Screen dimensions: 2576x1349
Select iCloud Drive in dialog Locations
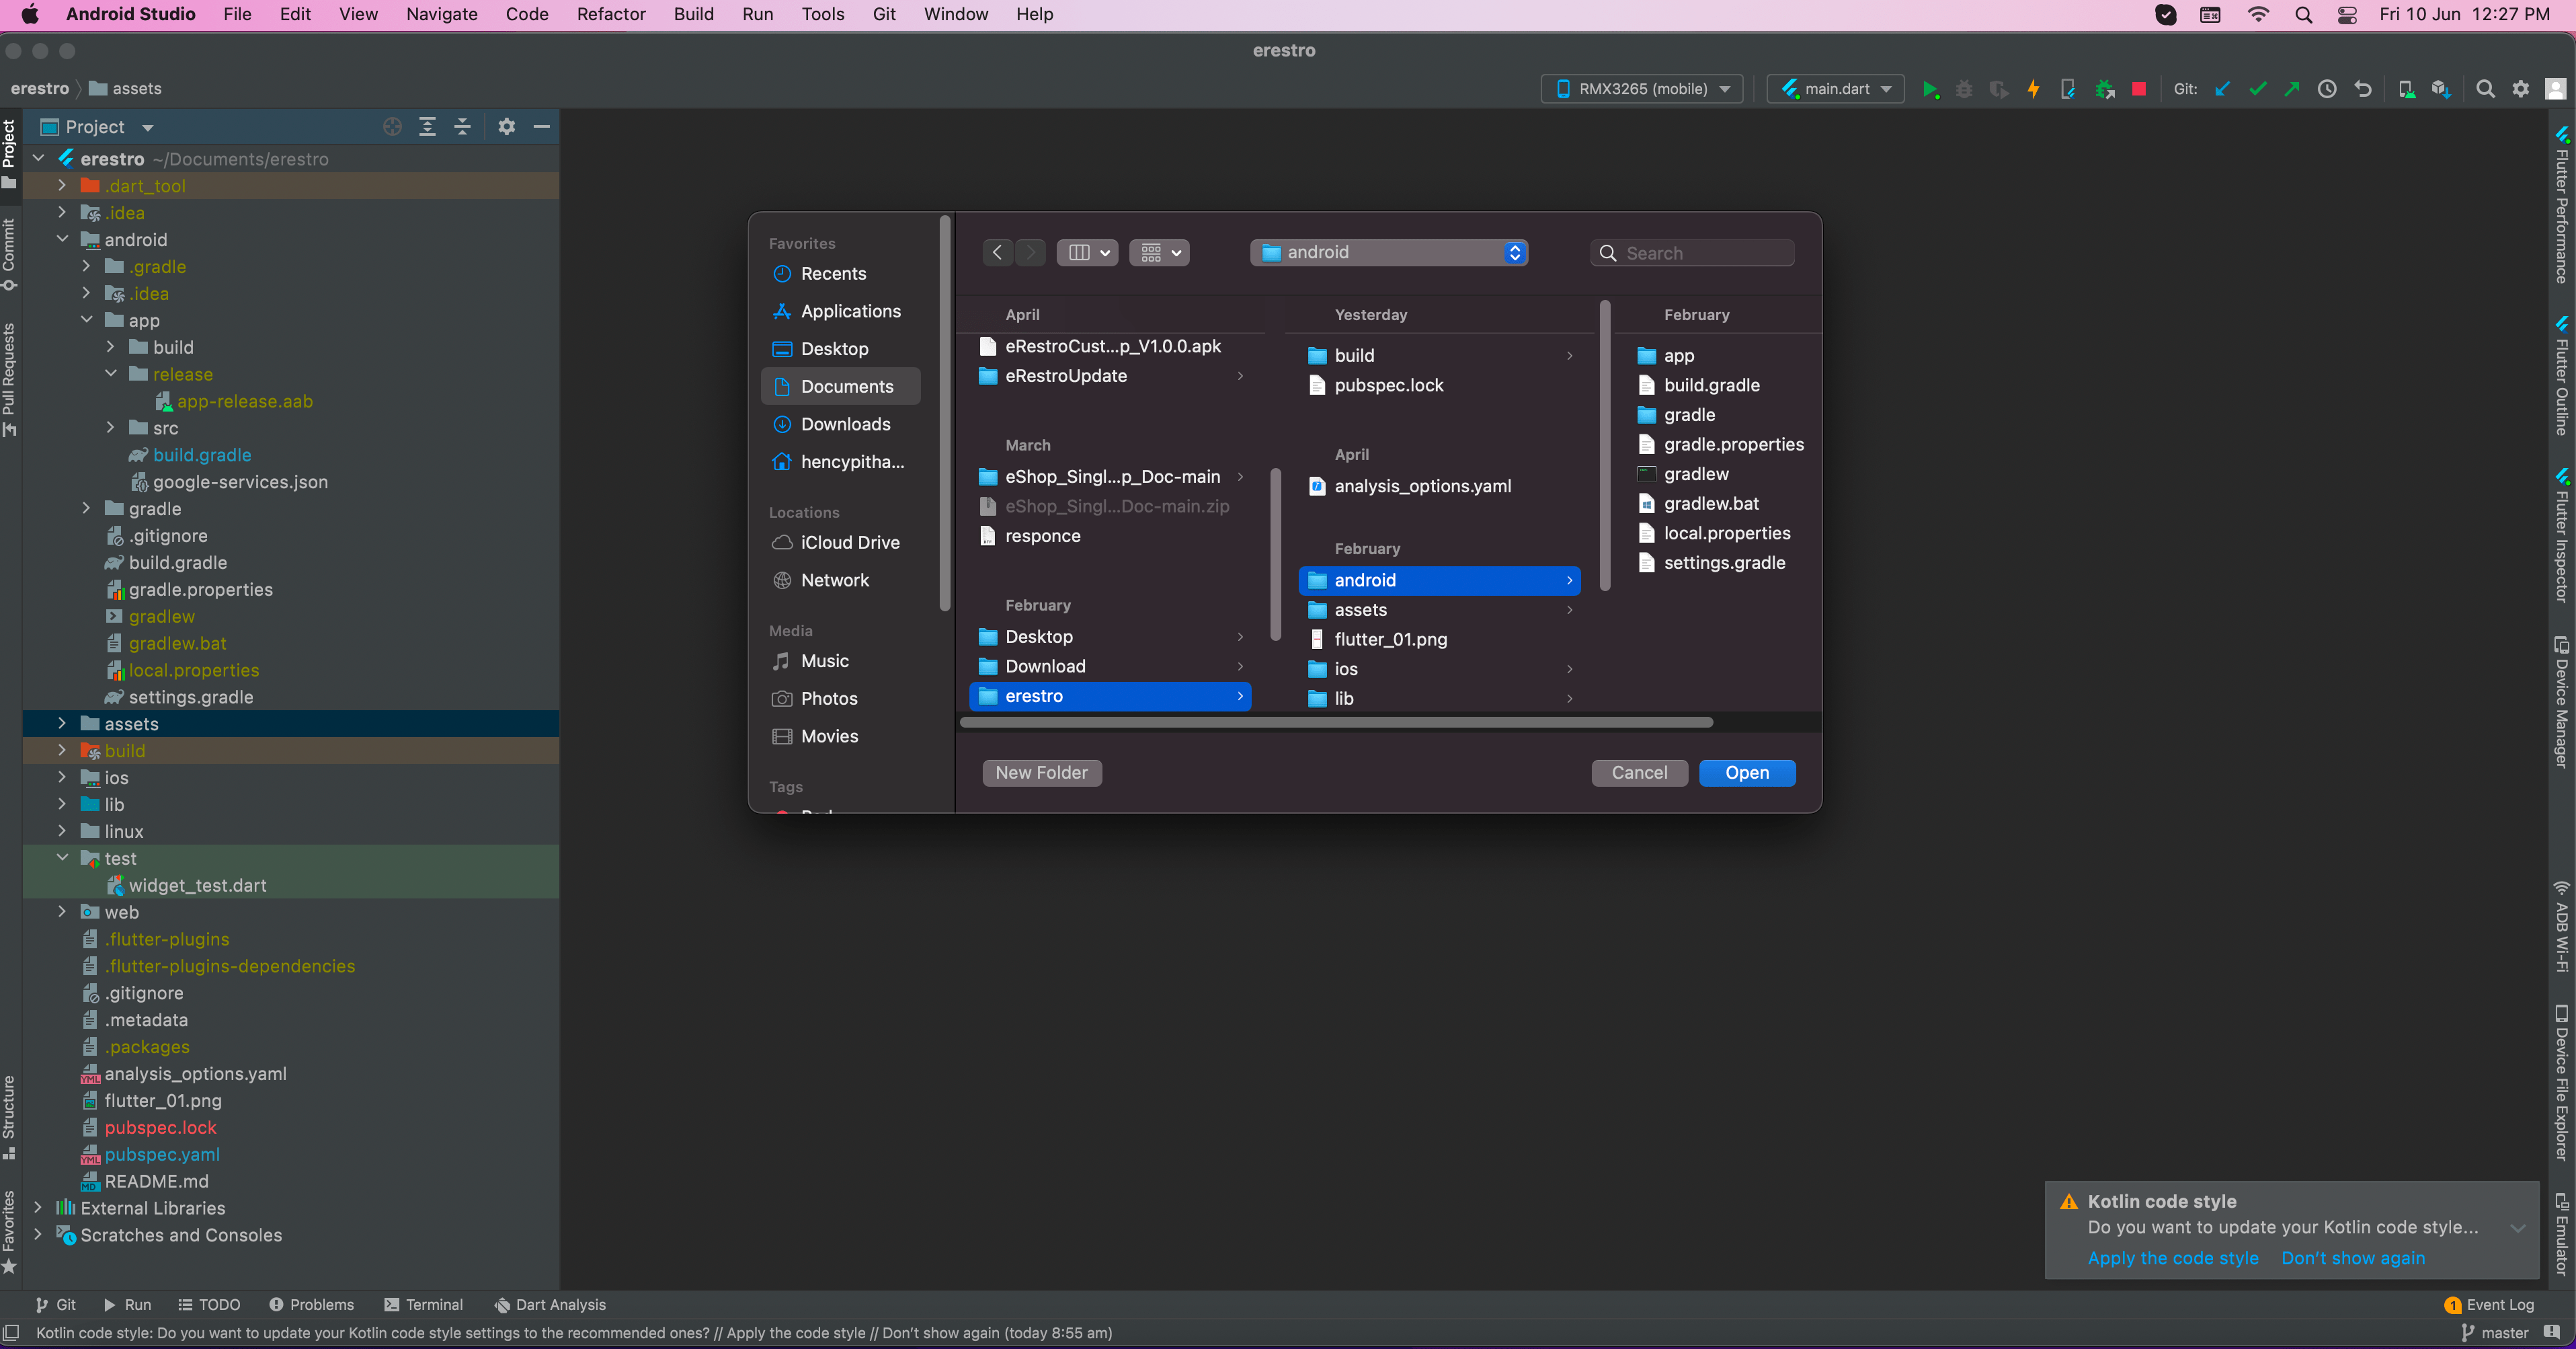(840, 542)
